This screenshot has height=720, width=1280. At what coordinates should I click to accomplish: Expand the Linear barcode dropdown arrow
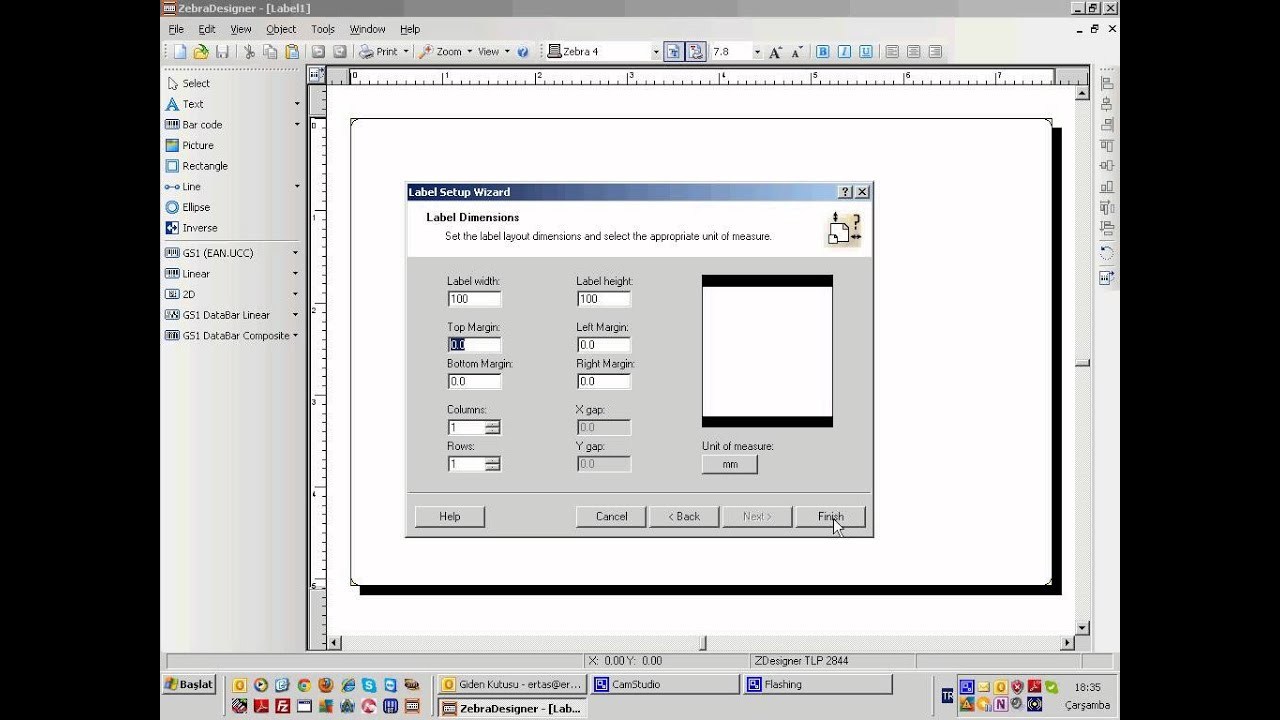(x=295, y=274)
